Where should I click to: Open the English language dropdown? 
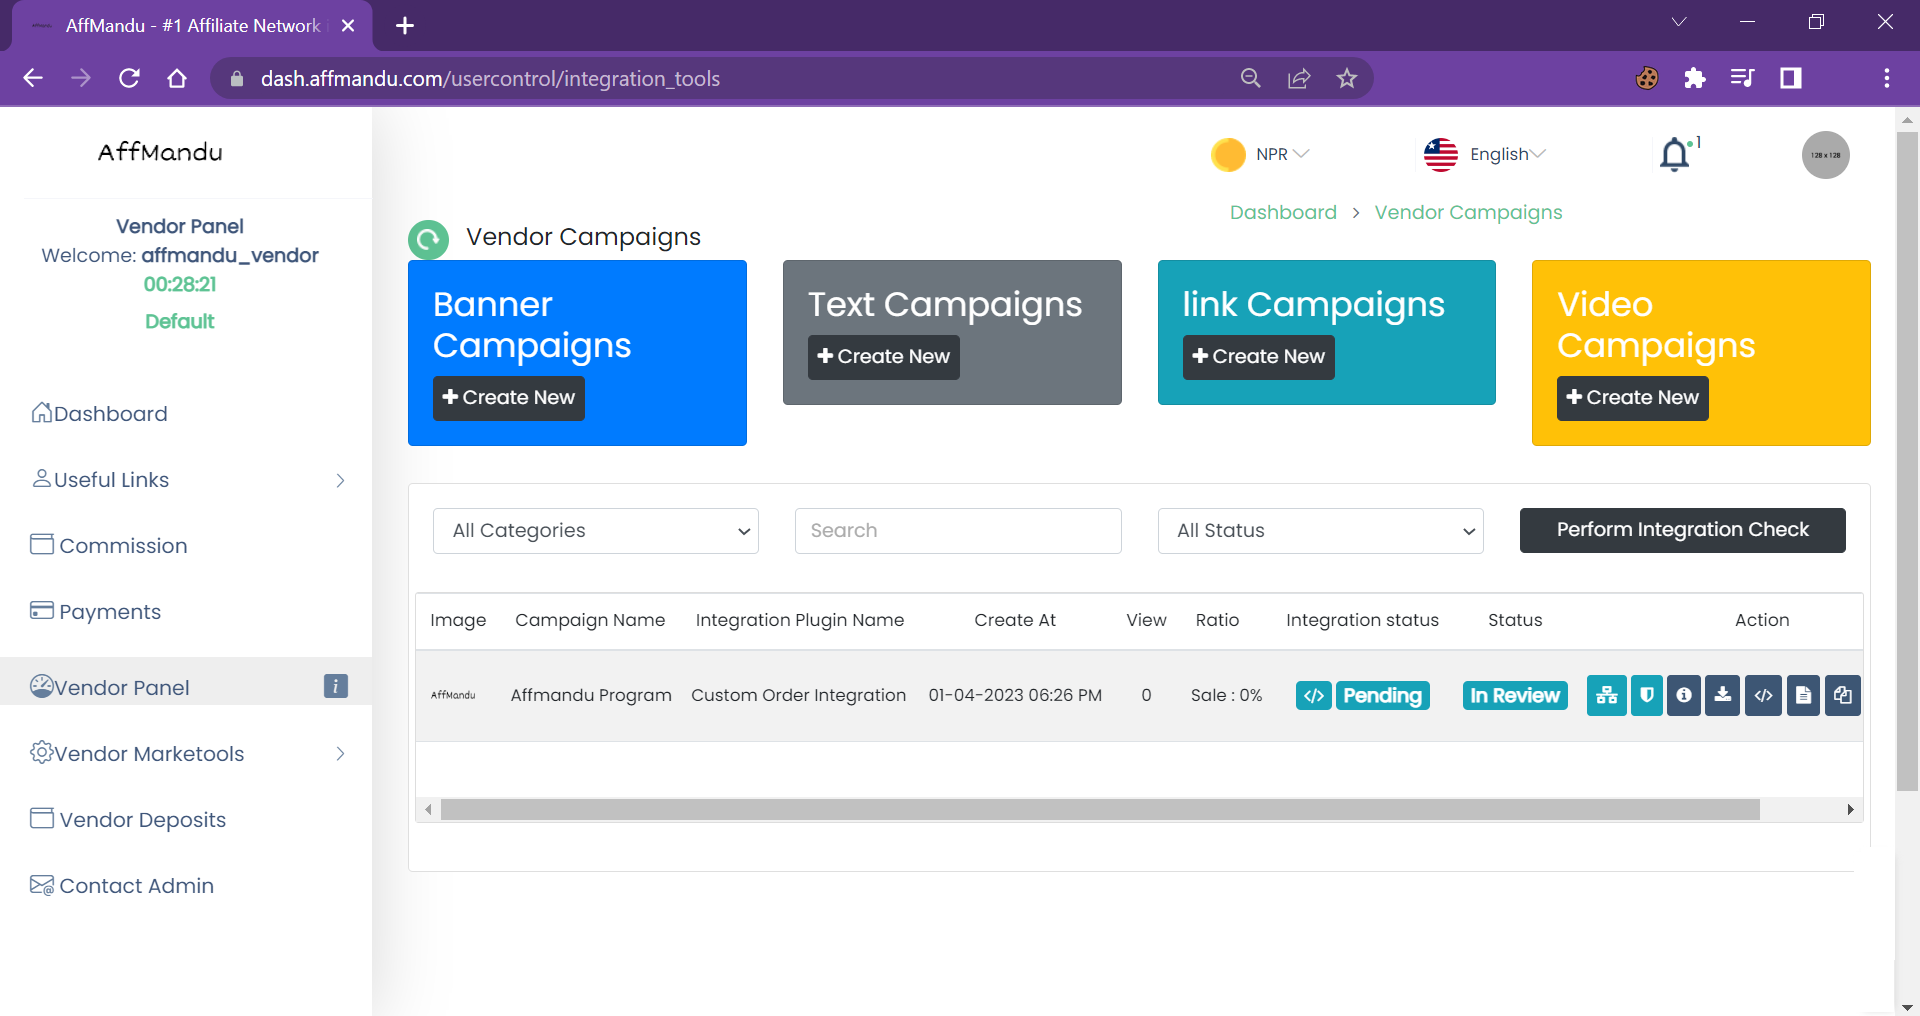tap(1485, 154)
